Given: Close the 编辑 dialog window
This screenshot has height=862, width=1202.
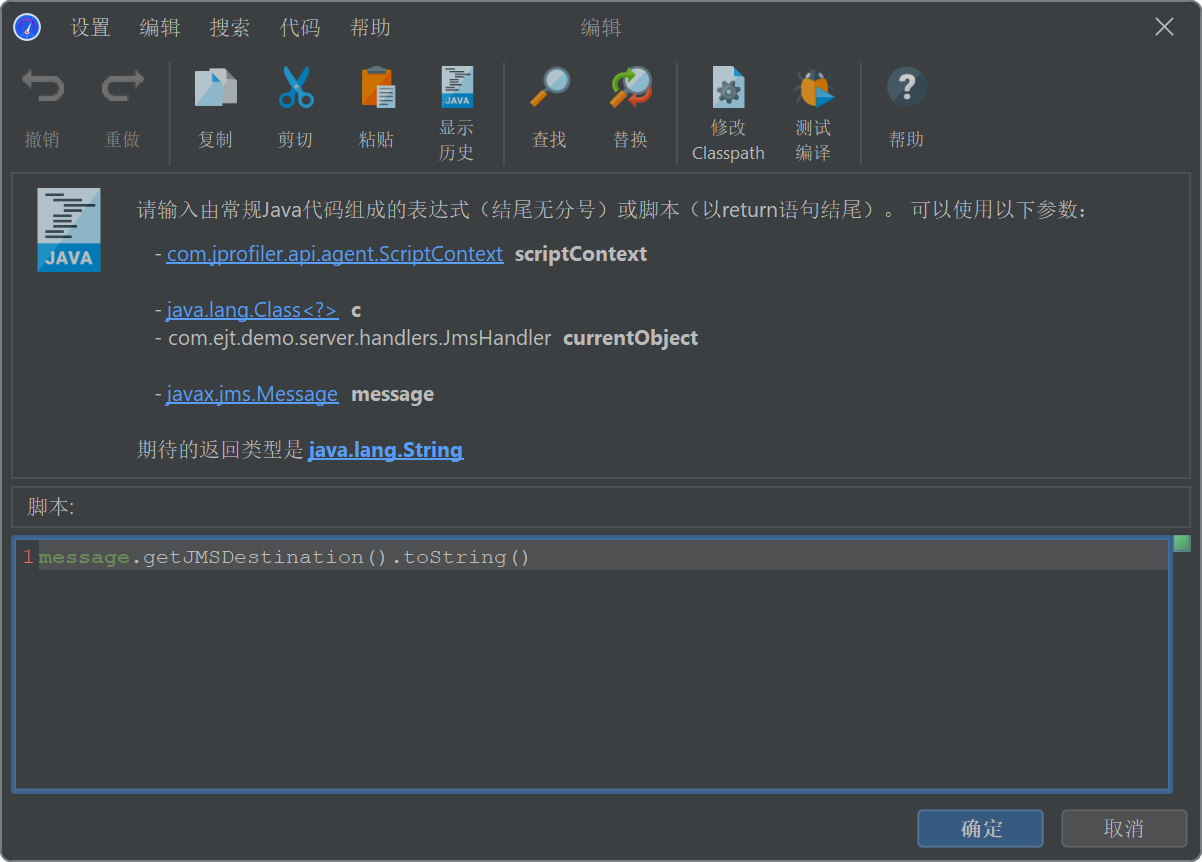Looking at the screenshot, I should (1164, 27).
